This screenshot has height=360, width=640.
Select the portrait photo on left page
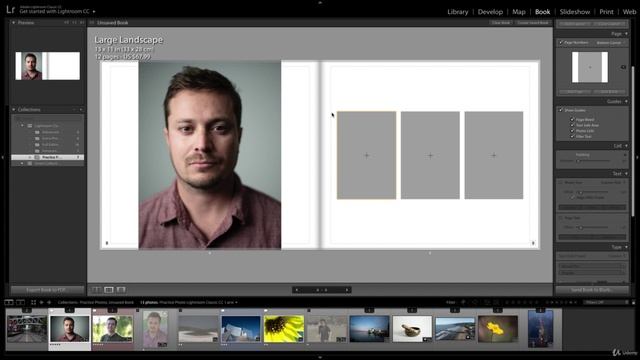click(210, 155)
